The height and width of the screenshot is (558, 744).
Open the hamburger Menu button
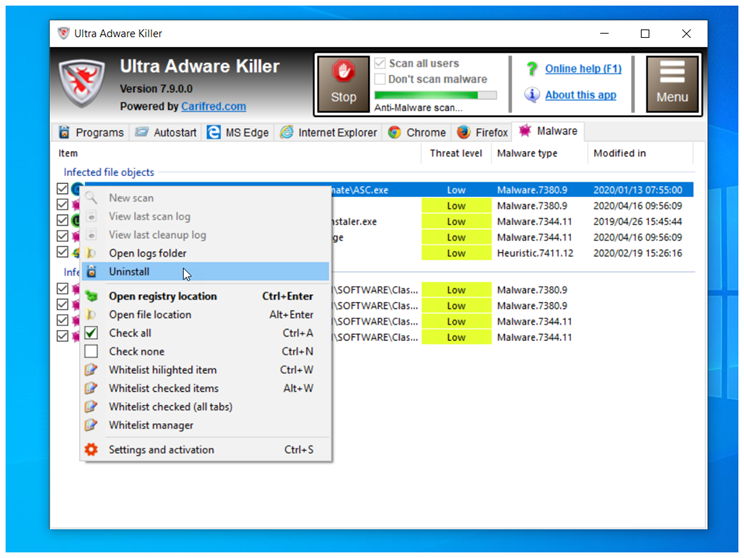pos(672,84)
